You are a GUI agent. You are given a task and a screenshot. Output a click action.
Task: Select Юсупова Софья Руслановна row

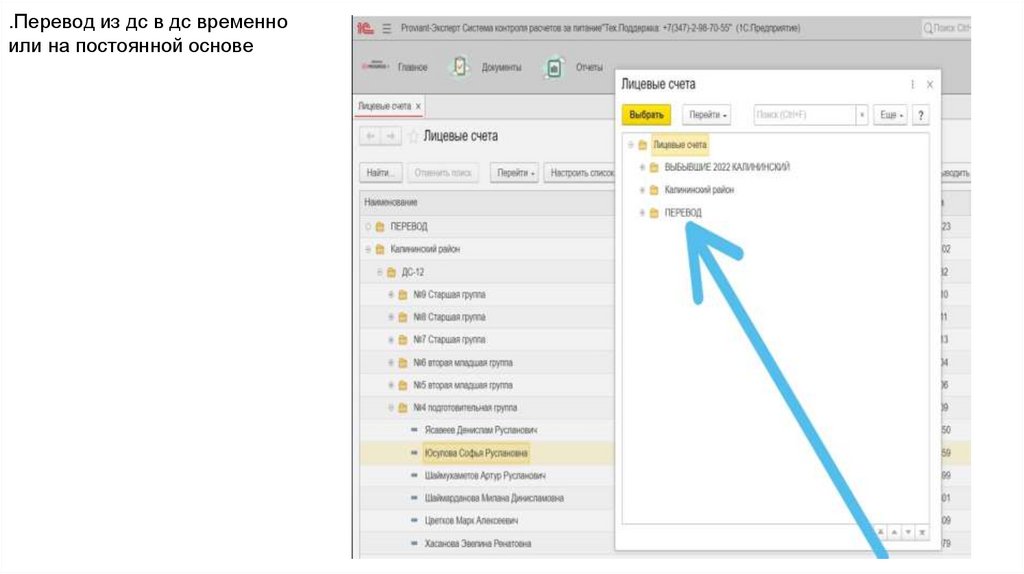click(x=487, y=453)
